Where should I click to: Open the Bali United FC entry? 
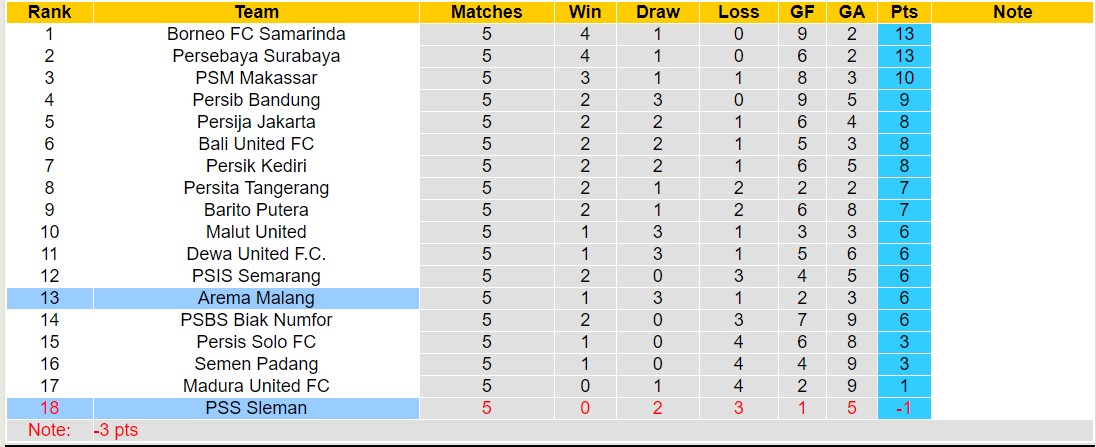click(256, 144)
